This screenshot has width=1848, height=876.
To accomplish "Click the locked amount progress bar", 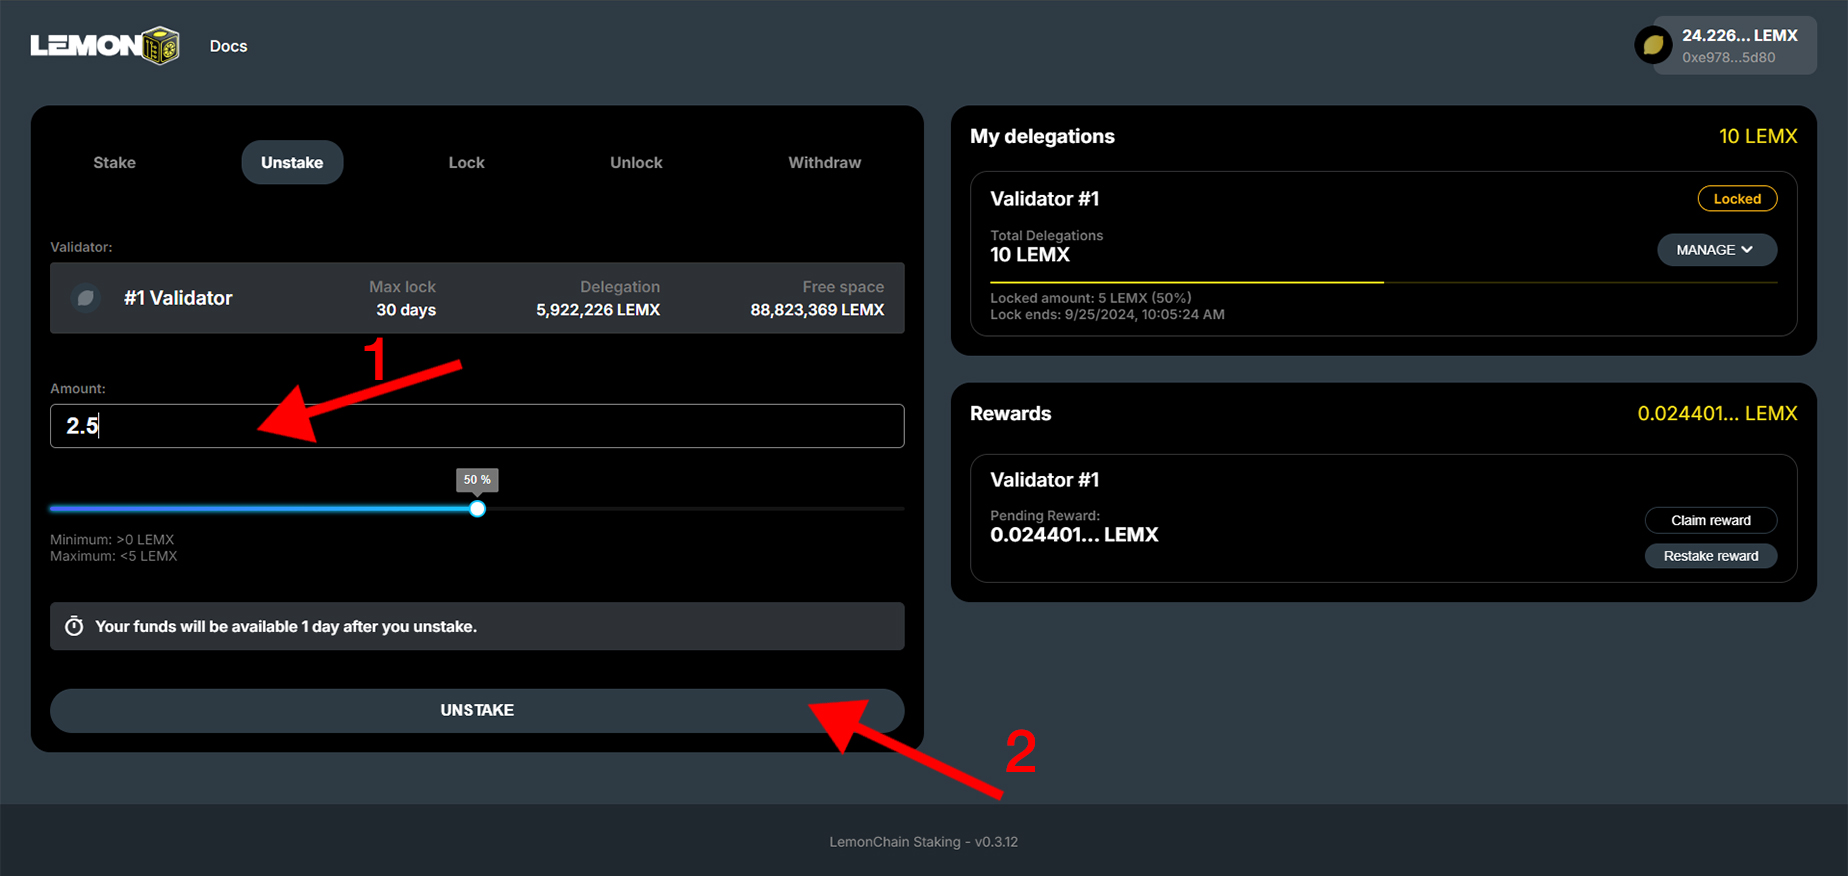I will [1383, 283].
